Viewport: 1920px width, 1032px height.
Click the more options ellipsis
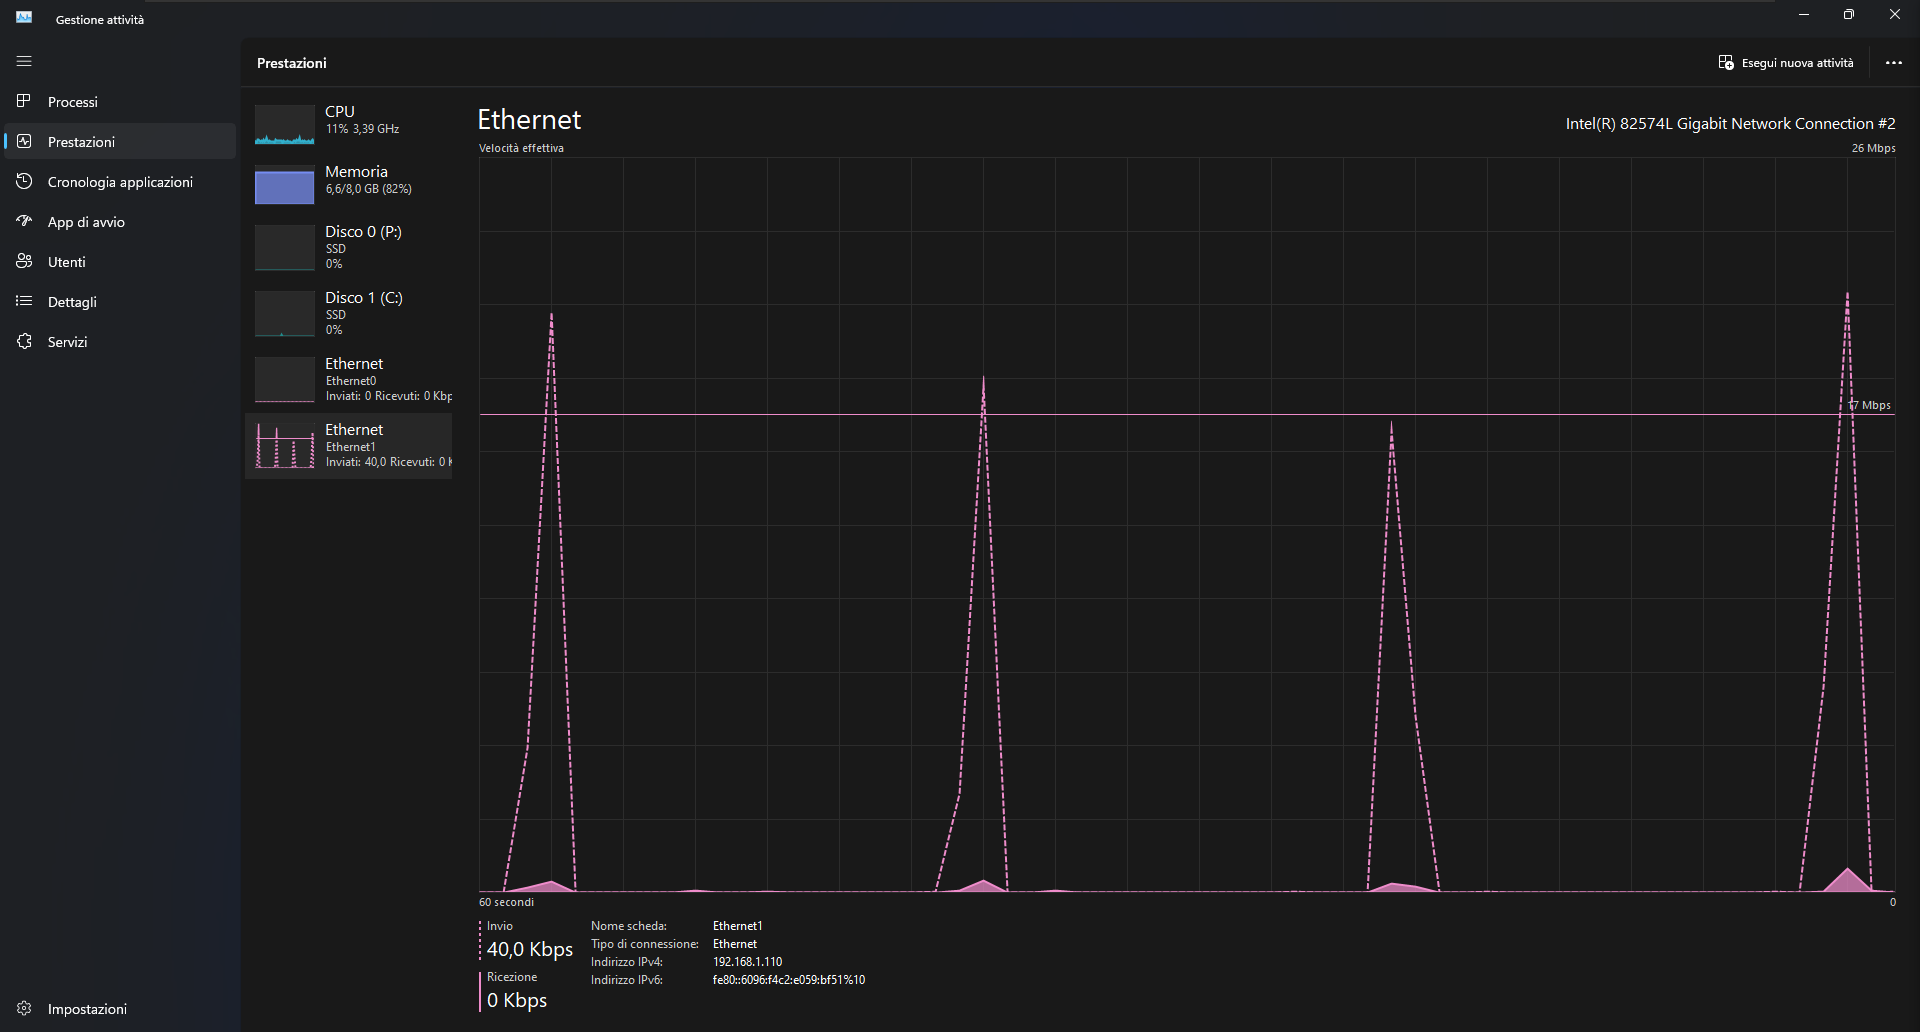(1893, 62)
